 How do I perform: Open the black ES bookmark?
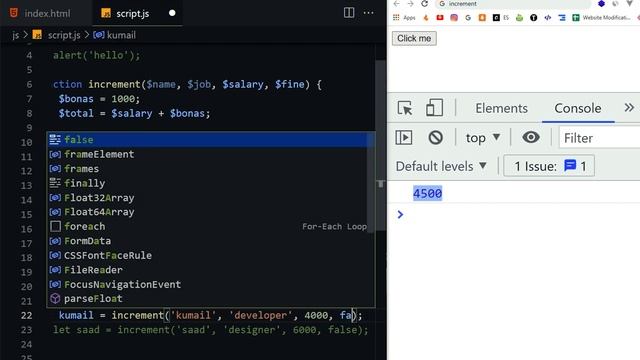pos(501,18)
